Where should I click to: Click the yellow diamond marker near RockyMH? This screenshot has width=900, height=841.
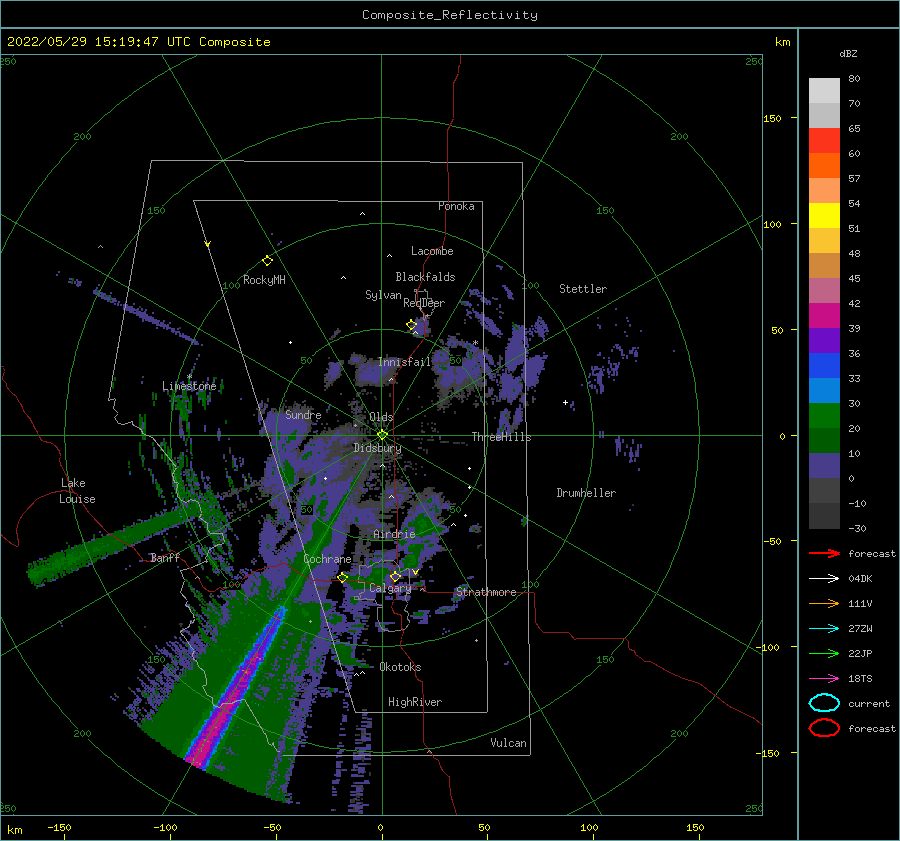(267, 261)
